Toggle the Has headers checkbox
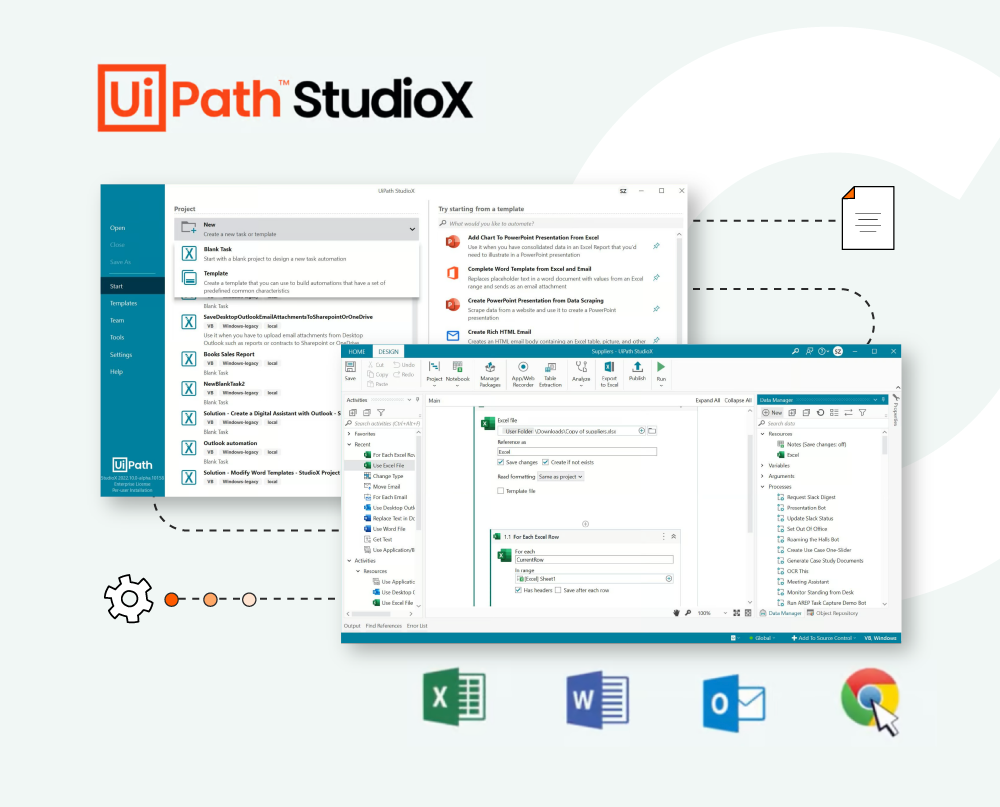 [x=518, y=590]
